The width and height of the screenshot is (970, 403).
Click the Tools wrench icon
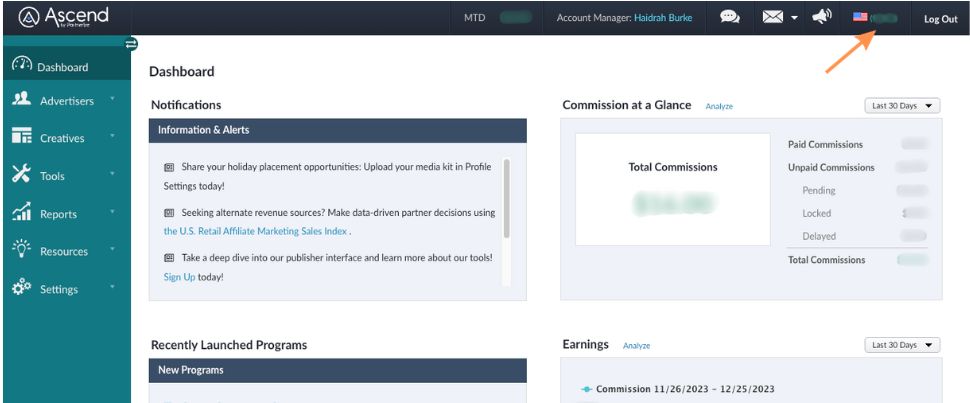click(22, 175)
